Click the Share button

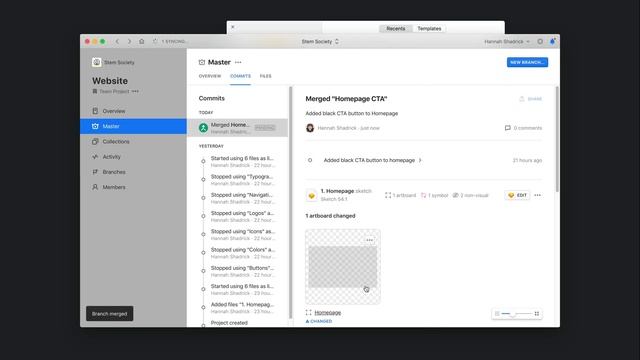point(531,99)
